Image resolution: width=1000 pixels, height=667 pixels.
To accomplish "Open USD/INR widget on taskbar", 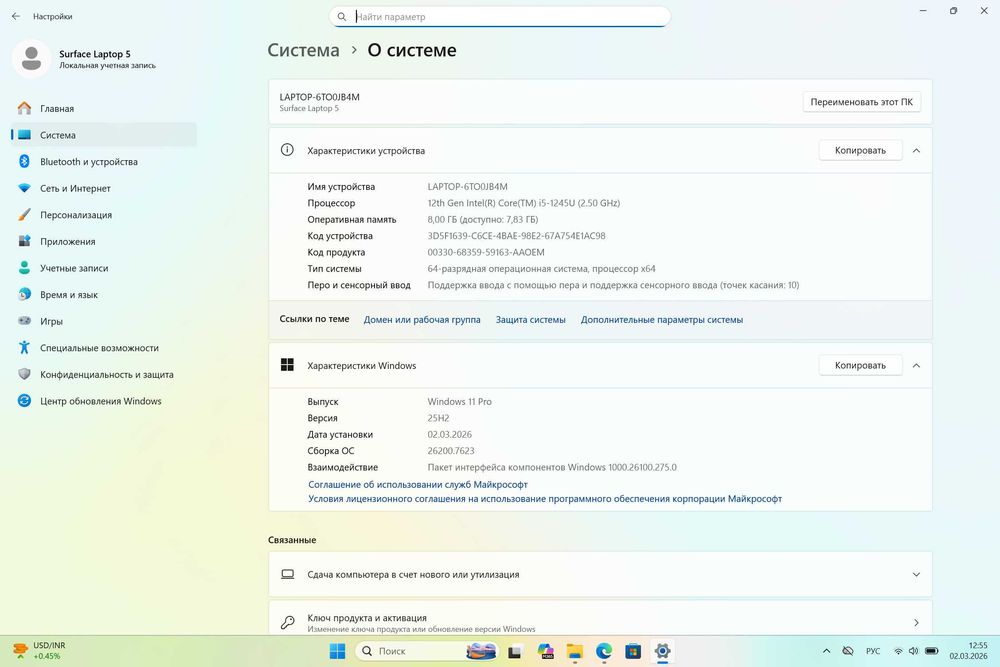I will [40, 651].
